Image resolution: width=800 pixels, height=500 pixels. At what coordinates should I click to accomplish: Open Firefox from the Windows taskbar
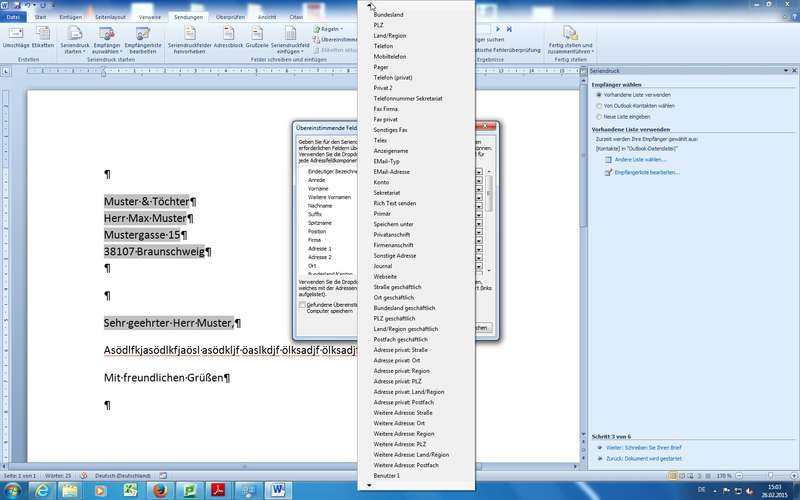pyautogui.click(x=158, y=489)
